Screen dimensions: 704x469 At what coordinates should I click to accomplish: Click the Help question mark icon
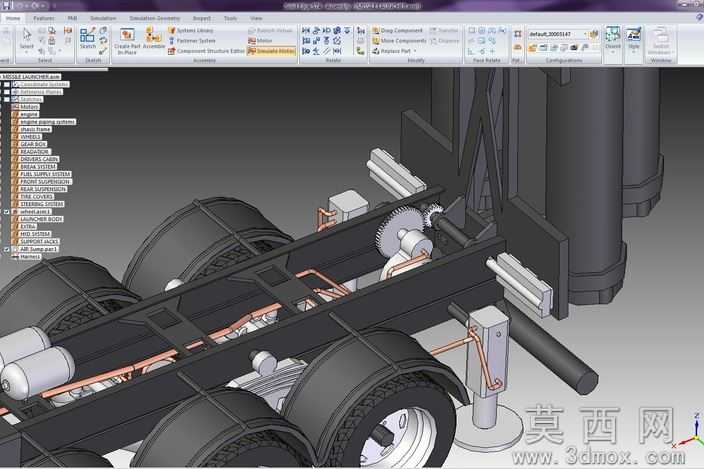(699, 18)
